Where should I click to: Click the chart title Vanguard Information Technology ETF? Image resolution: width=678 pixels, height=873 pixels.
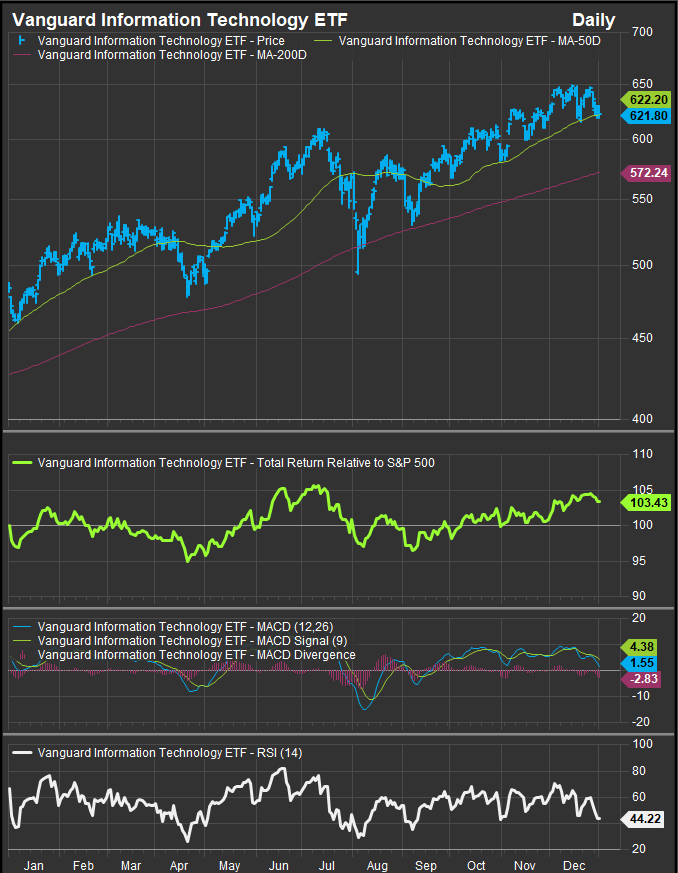click(x=180, y=20)
